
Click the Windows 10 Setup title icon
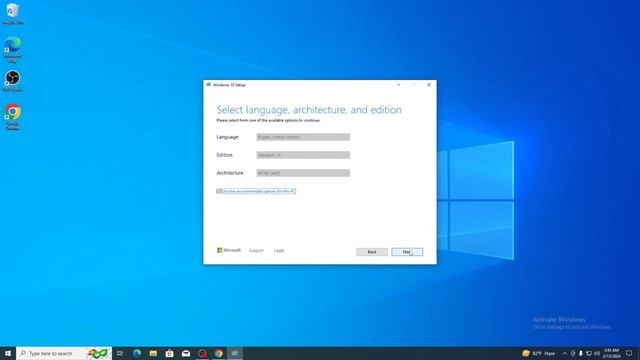click(x=209, y=84)
